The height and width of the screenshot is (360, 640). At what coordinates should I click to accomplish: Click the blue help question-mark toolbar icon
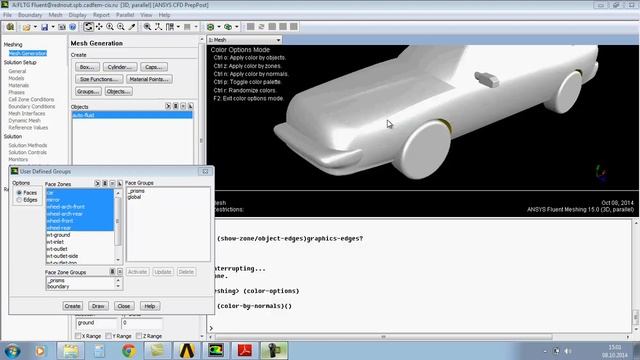coord(72,27)
